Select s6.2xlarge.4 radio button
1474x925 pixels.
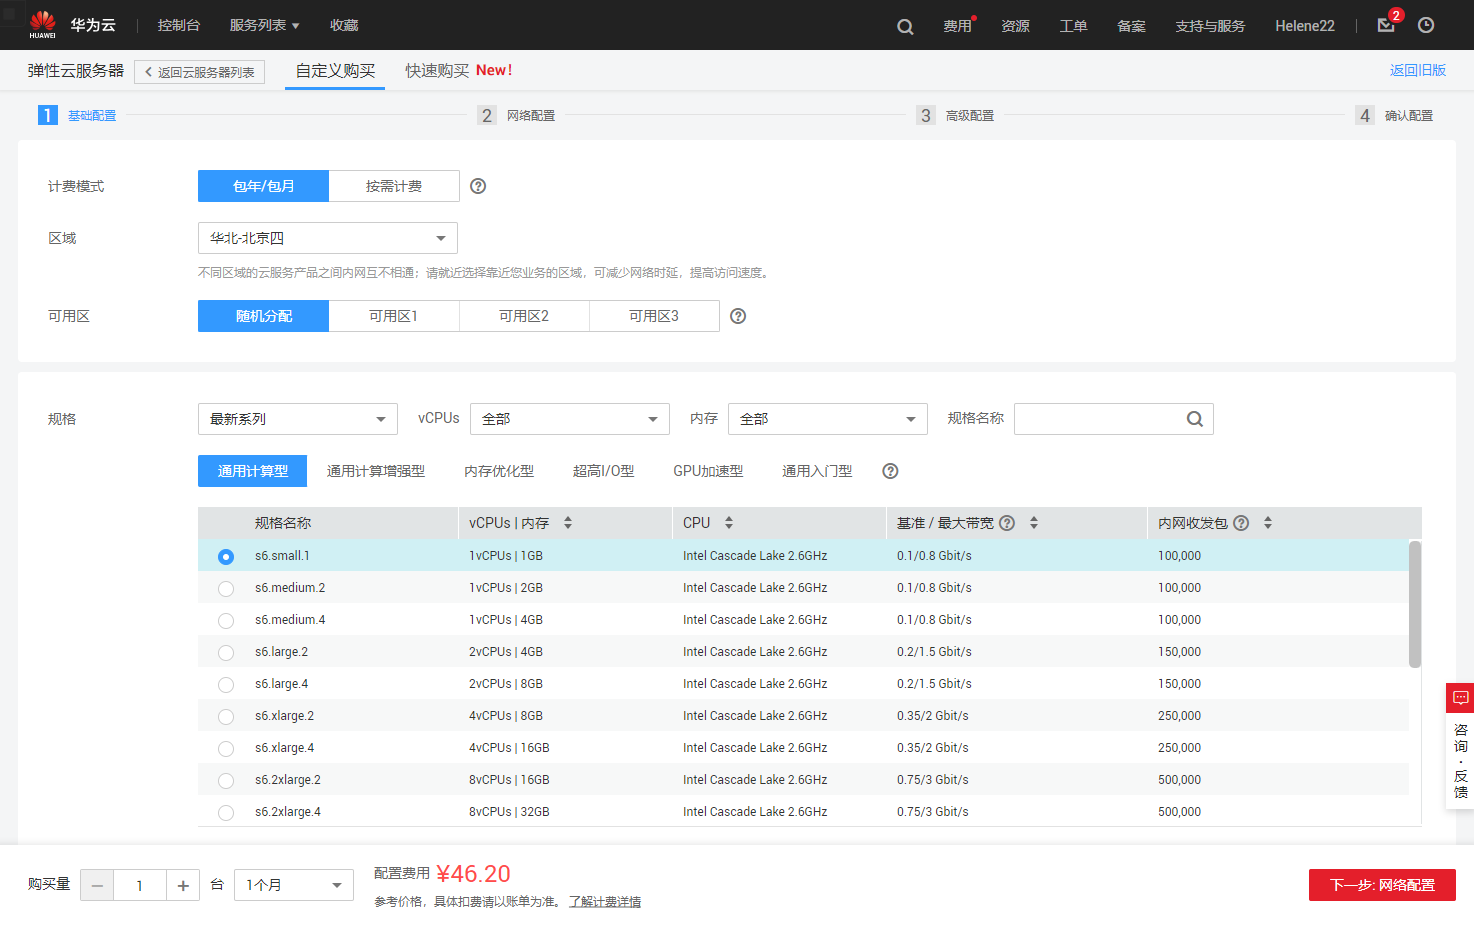click(x=226, y=813)
